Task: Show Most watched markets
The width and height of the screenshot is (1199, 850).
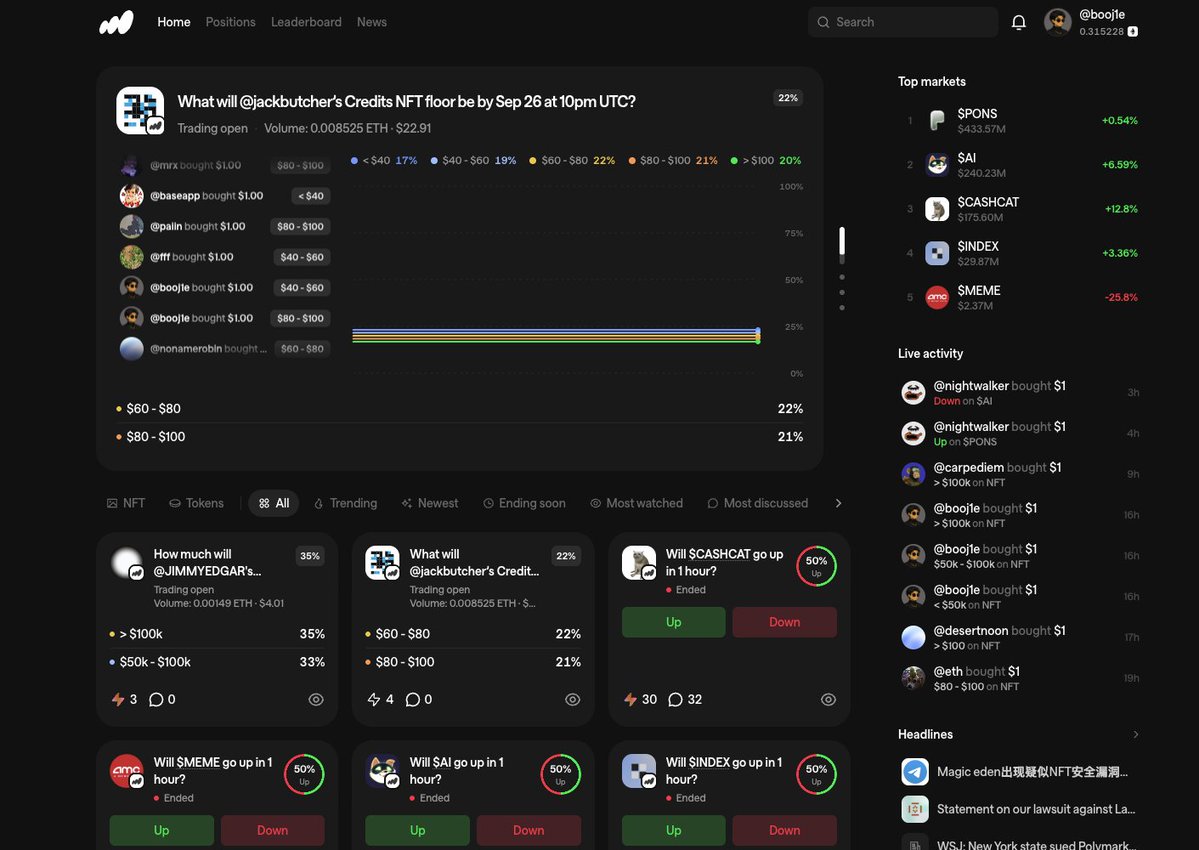Action: (x=636, y=503)
